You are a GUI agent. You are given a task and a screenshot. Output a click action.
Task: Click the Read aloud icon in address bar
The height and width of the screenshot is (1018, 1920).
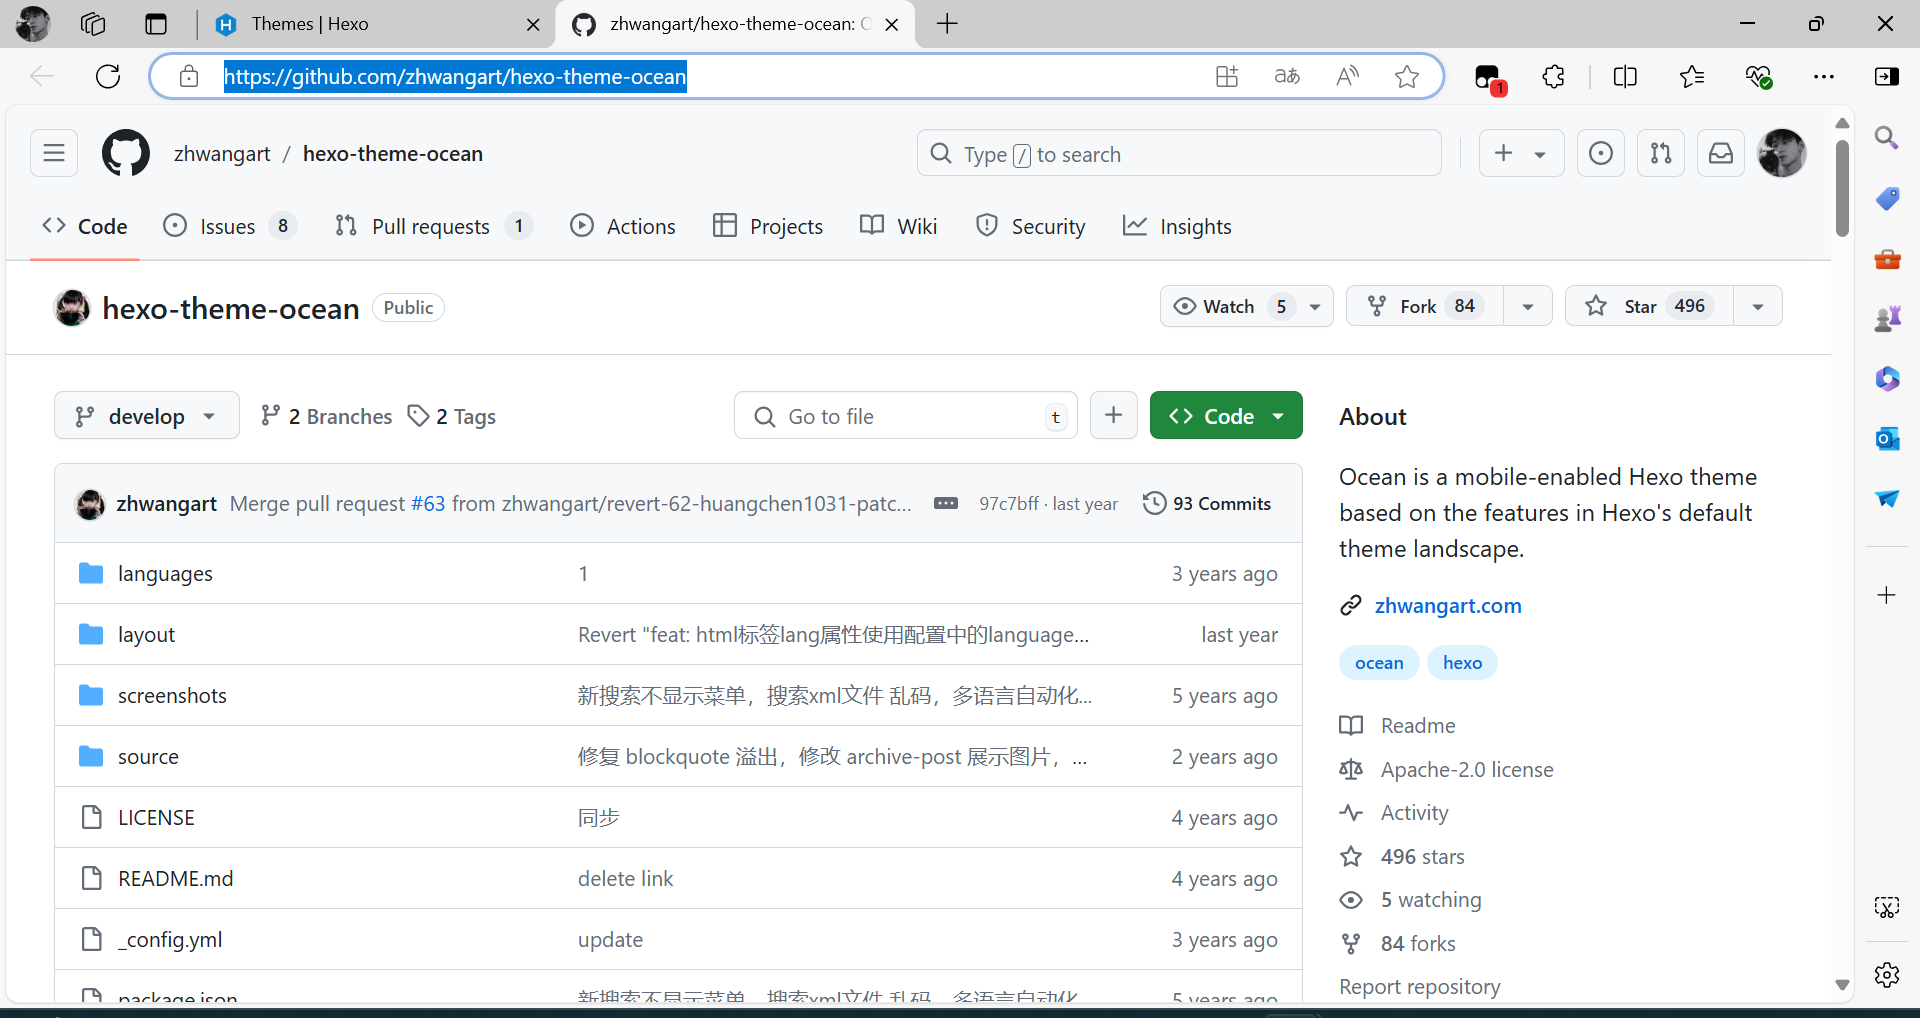click(1347, 76)
